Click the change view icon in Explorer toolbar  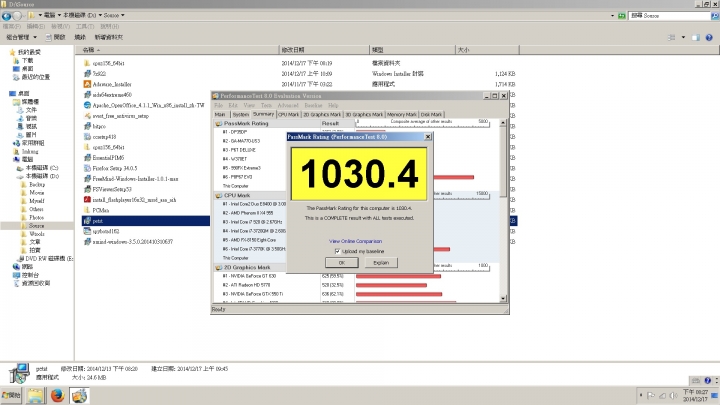coord(672,38)
